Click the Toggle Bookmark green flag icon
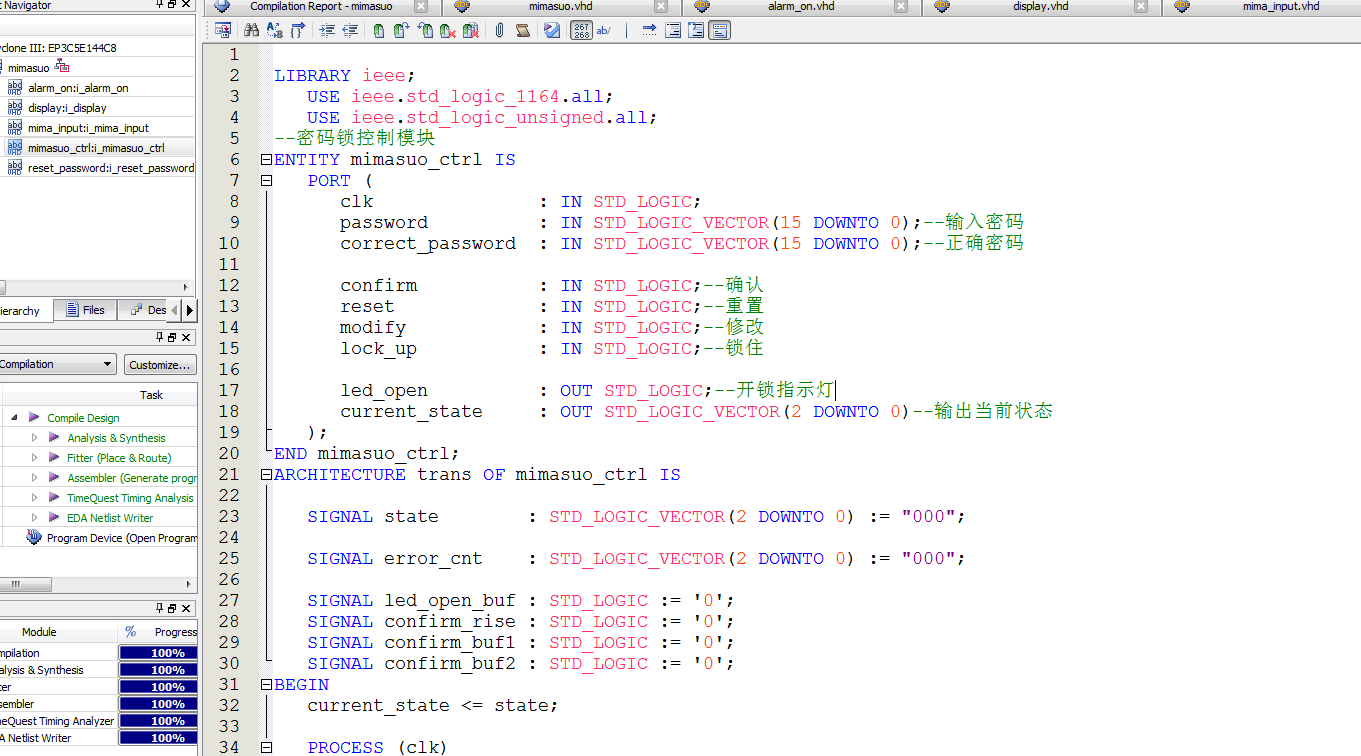Image resolution: width=1361 pixels, height=756 pixels. [x=379, y=30]
